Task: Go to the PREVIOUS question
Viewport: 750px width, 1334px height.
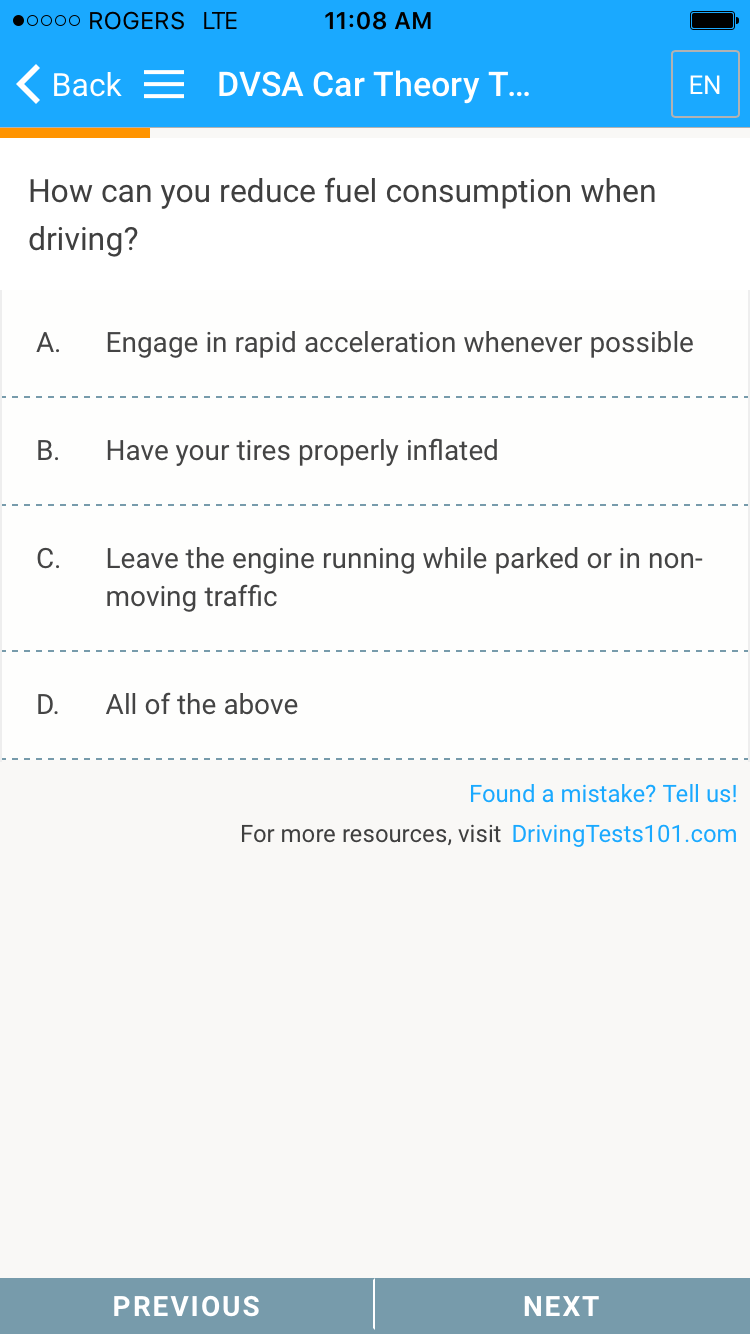Action: click(187, 1306)
